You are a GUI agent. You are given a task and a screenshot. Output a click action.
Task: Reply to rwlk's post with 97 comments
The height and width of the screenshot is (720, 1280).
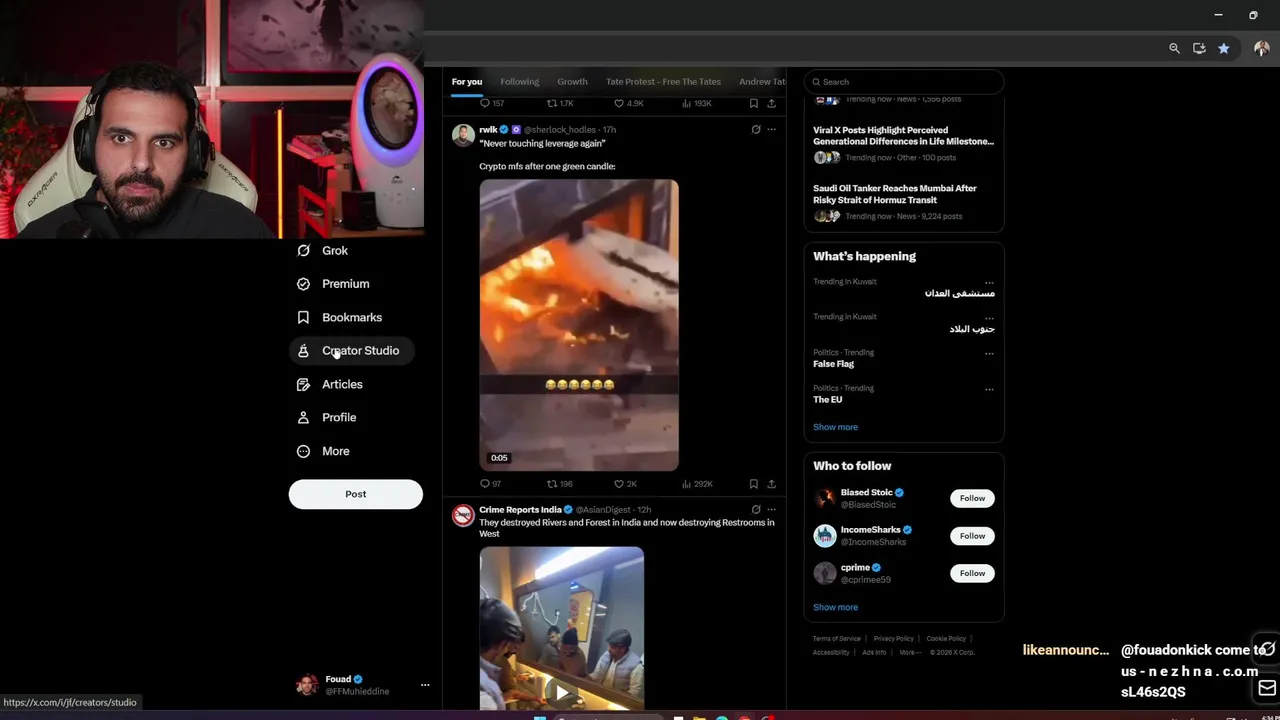pos(490,484)
